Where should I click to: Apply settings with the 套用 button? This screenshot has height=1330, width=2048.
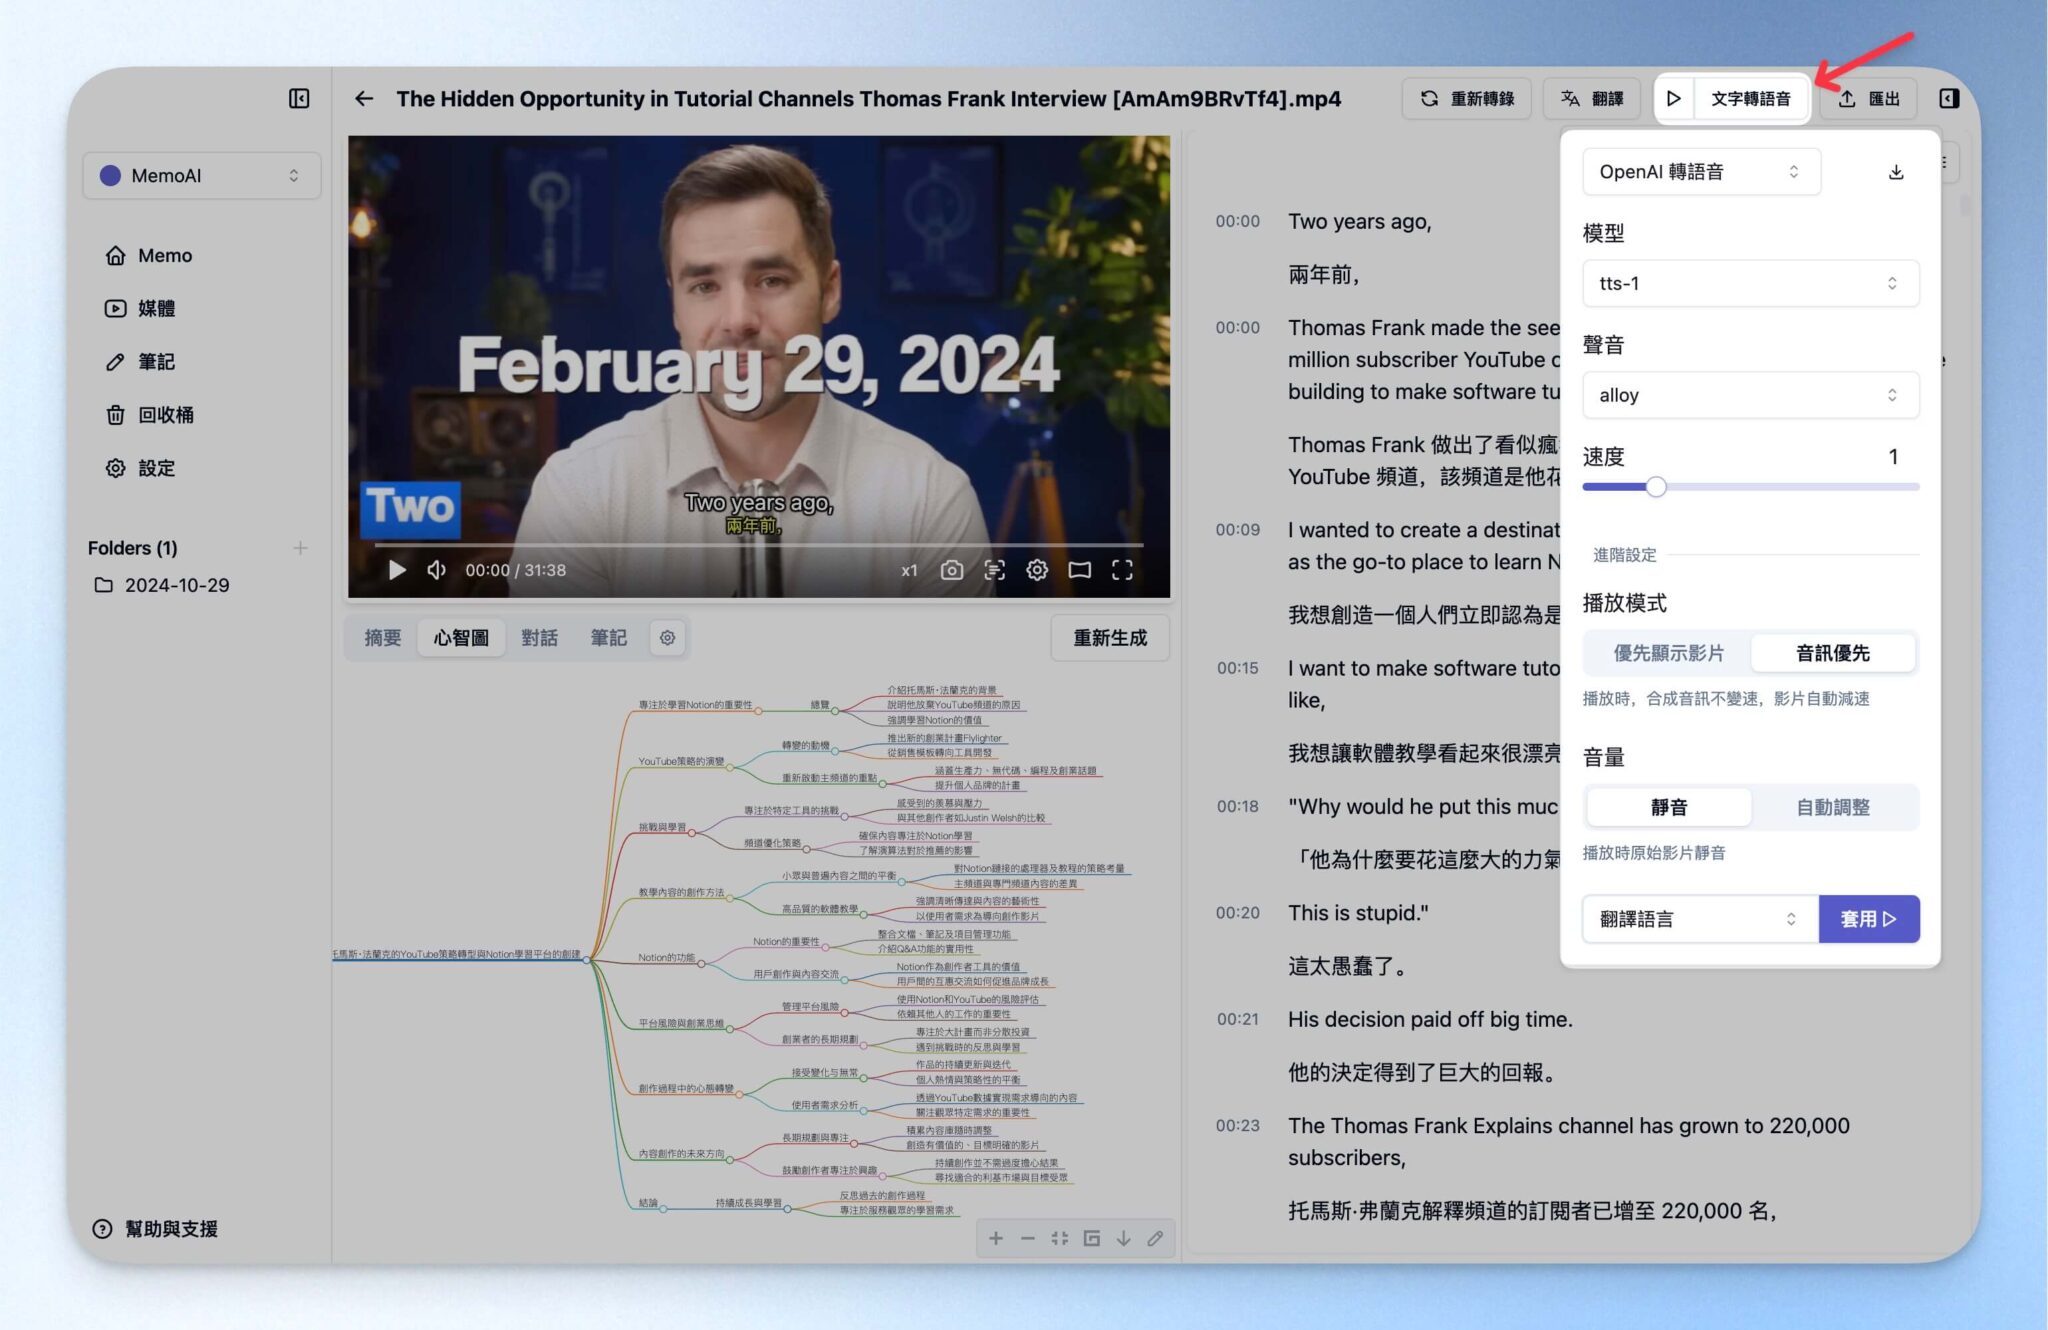click(1869, 918)
